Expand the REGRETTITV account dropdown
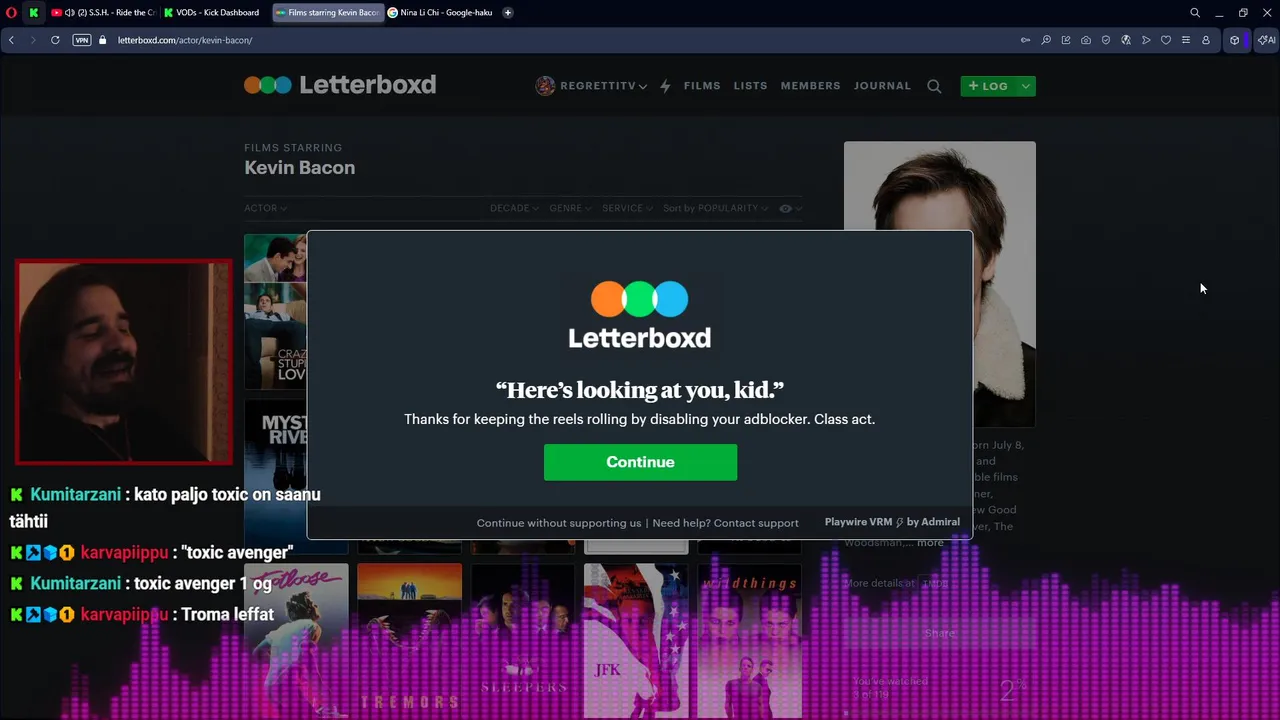The height and width of the screenshot is (720, 1280). (x=642, y=87)
